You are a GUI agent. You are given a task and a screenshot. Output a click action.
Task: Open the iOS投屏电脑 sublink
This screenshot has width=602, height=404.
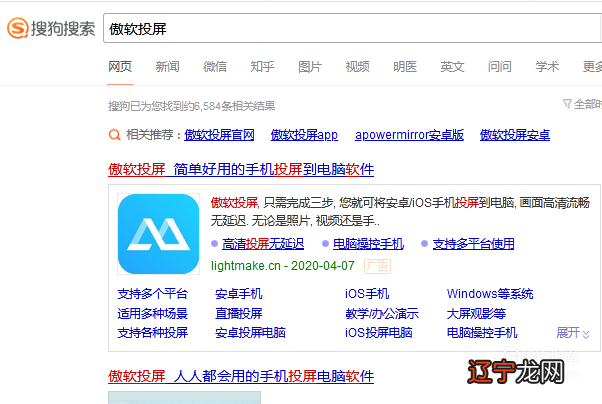coord(379,333)
